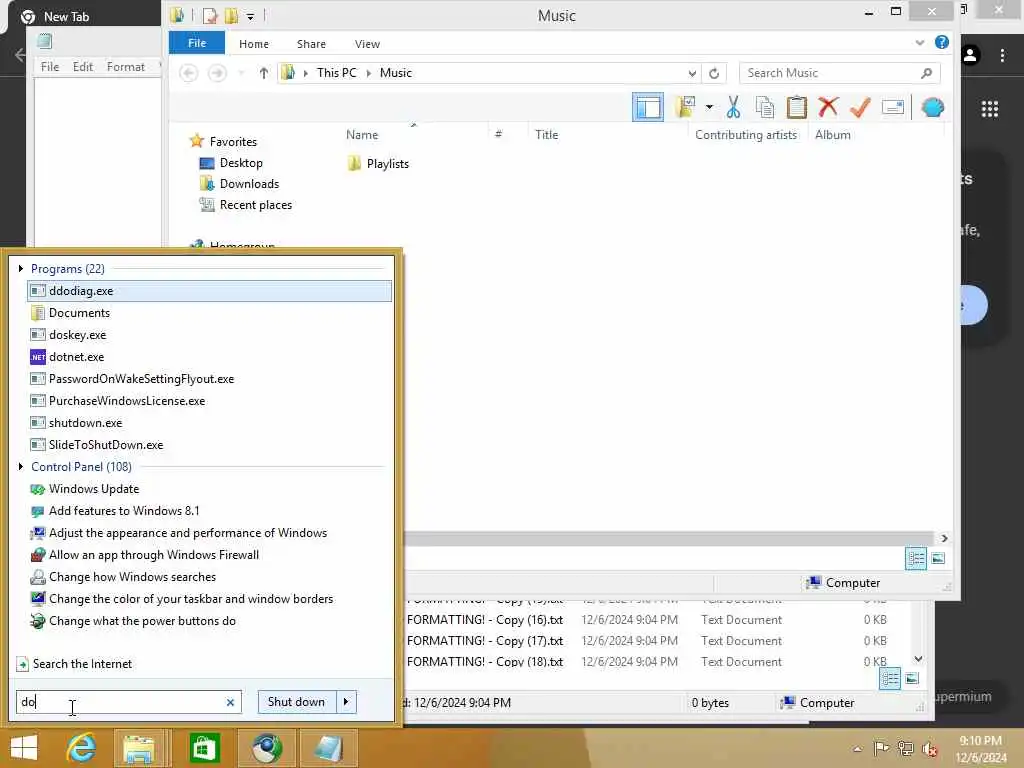Collapse the Programs (22) results group
This screenshot has width=1024, height=768.
pos(21,268)
